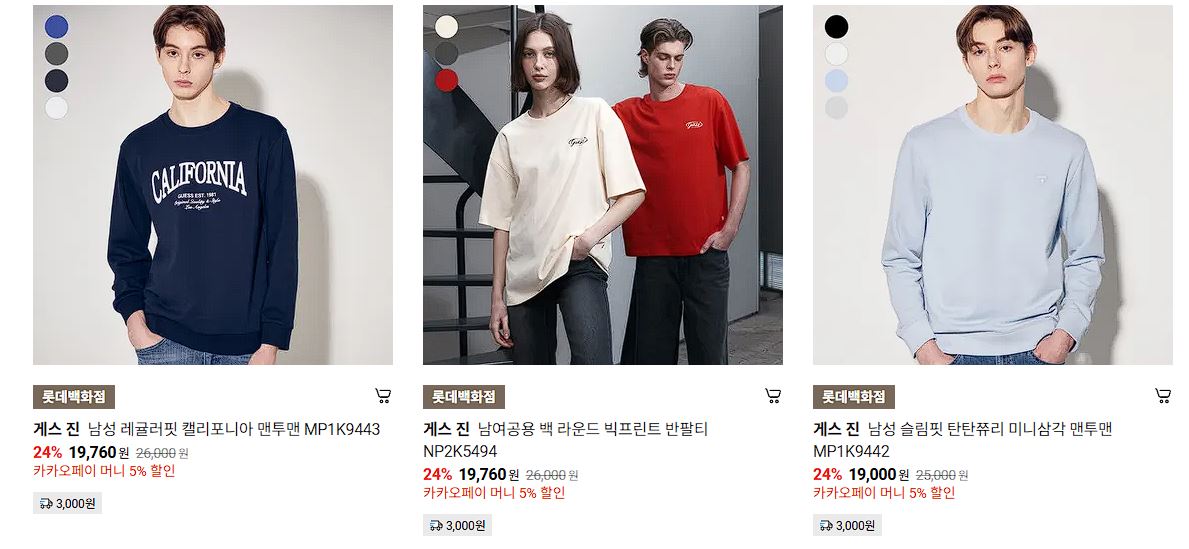Screen dimensions: 1189x549
Task: Click 롯데백화점 badge under light blue sweatshirt
Action: [854, 397]
